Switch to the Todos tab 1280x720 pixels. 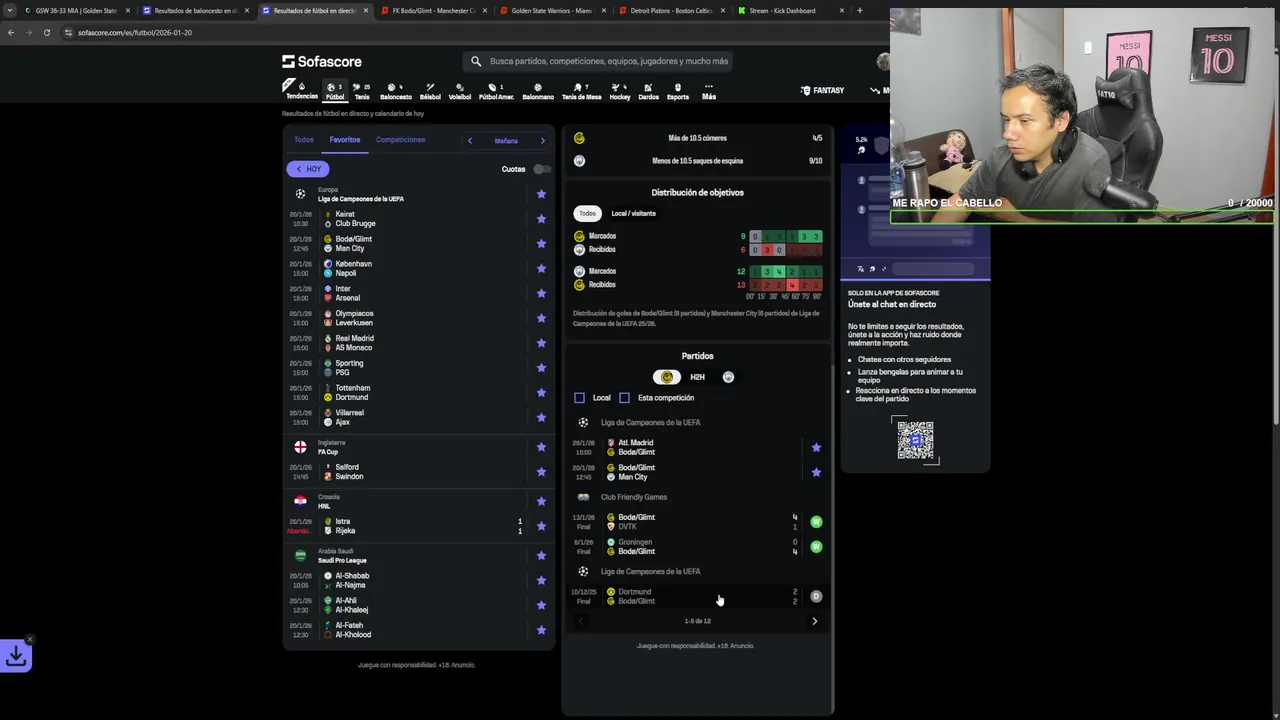click(304, 140)
